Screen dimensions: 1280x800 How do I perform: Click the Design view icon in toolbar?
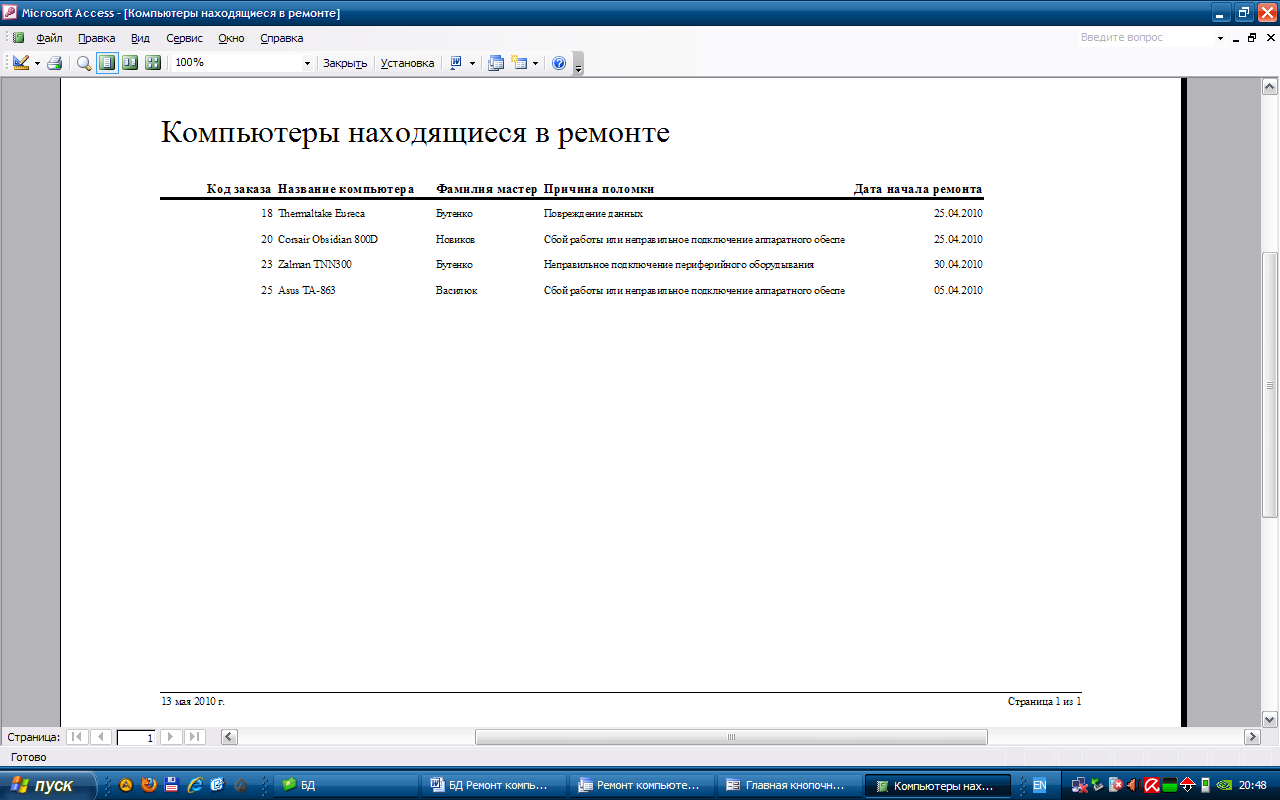21,63
